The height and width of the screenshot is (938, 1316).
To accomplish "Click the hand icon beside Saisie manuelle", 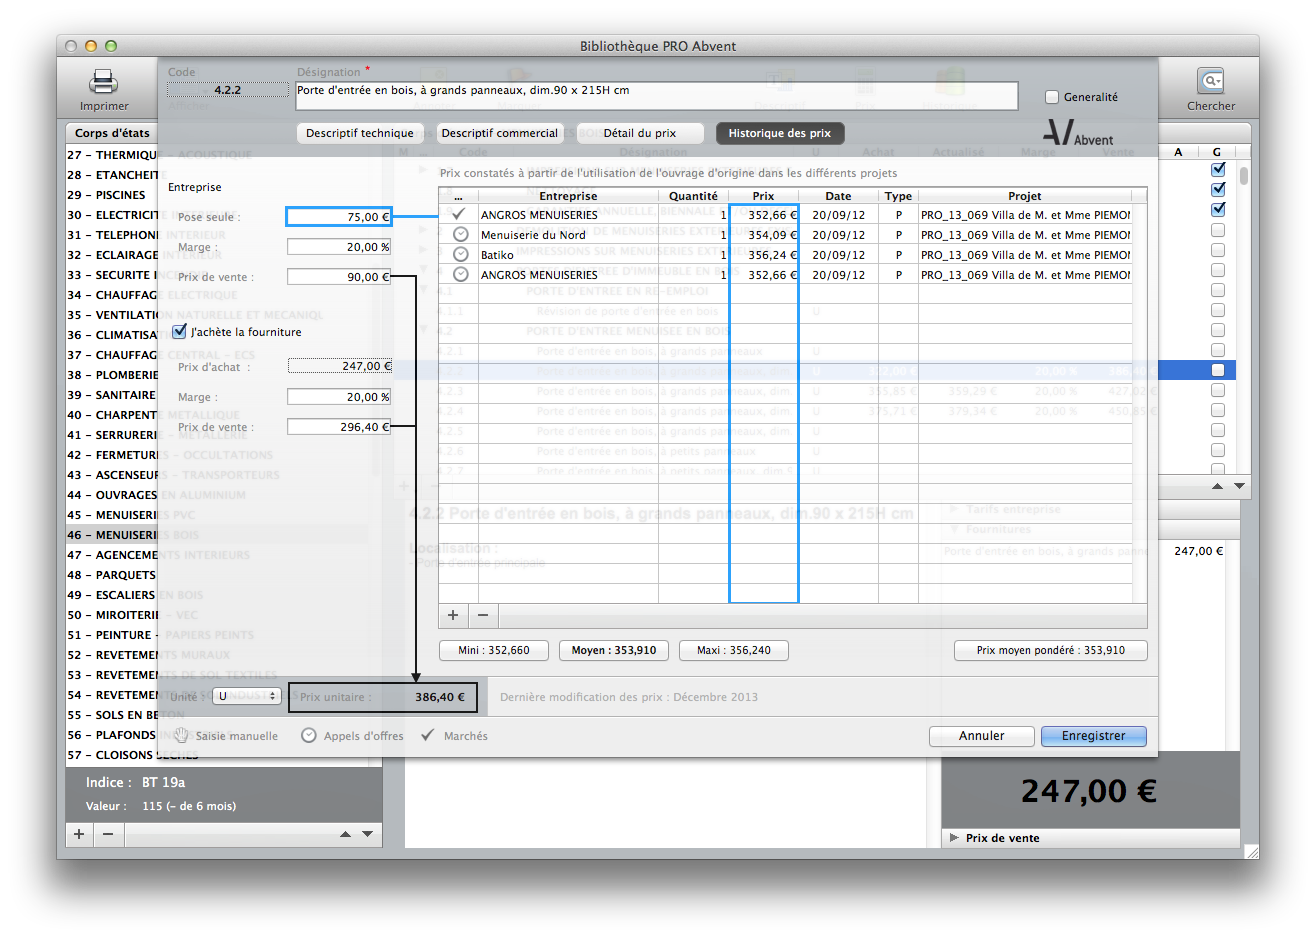I will (x=182, y=735).
